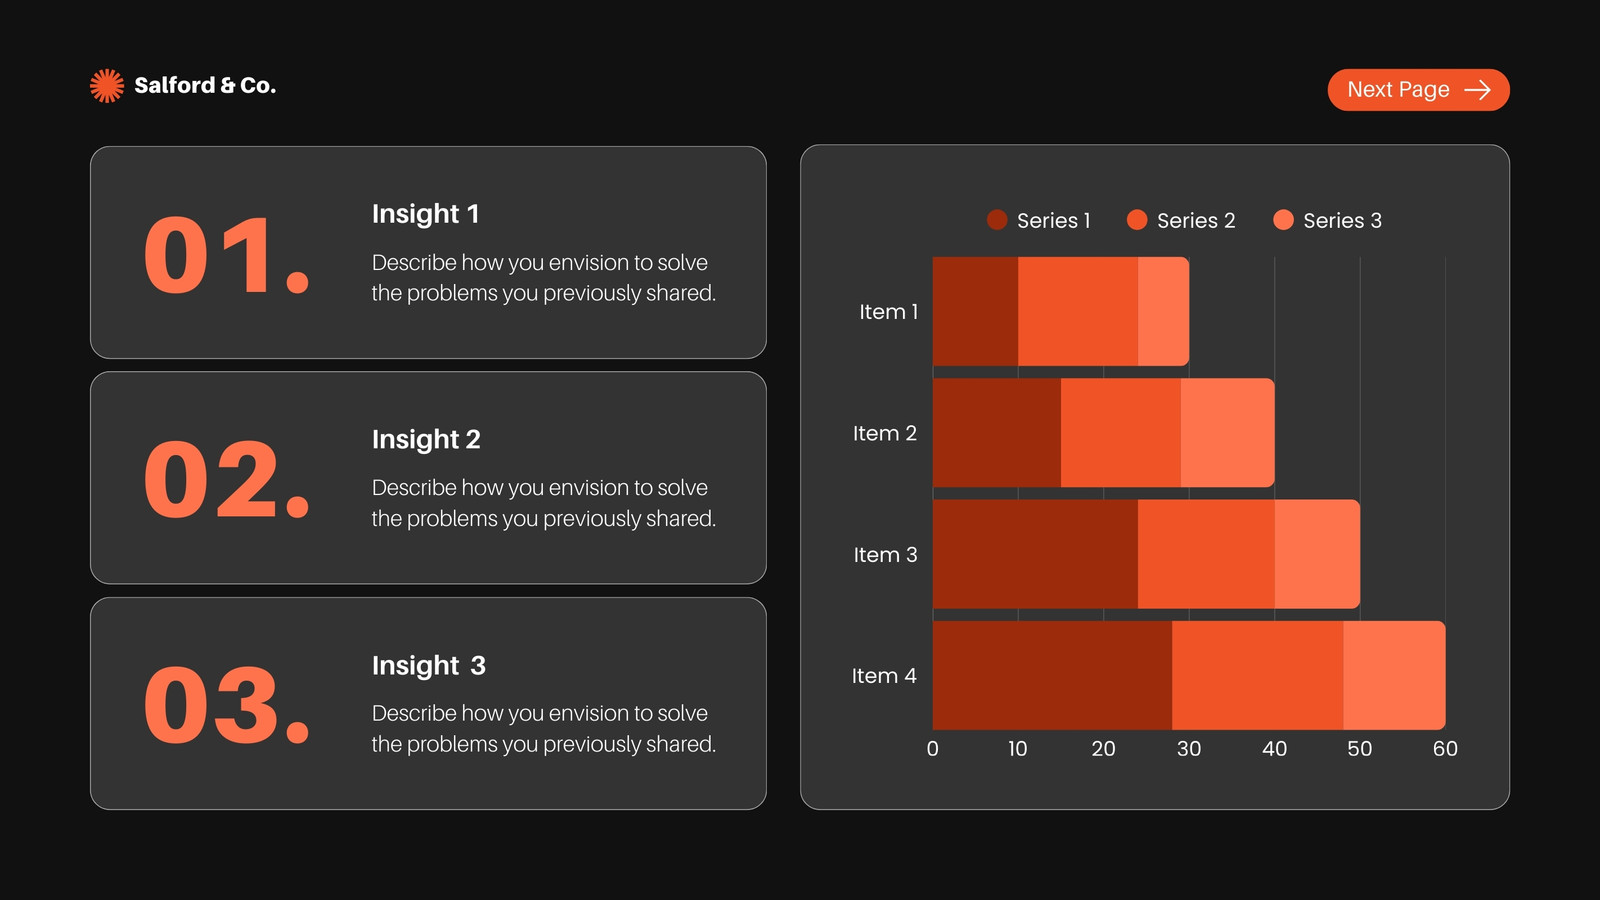Screen dimensions: 1600x900
Task: Click the lightest Item 4 bar segment
Action: click(x=1394, y=675)
